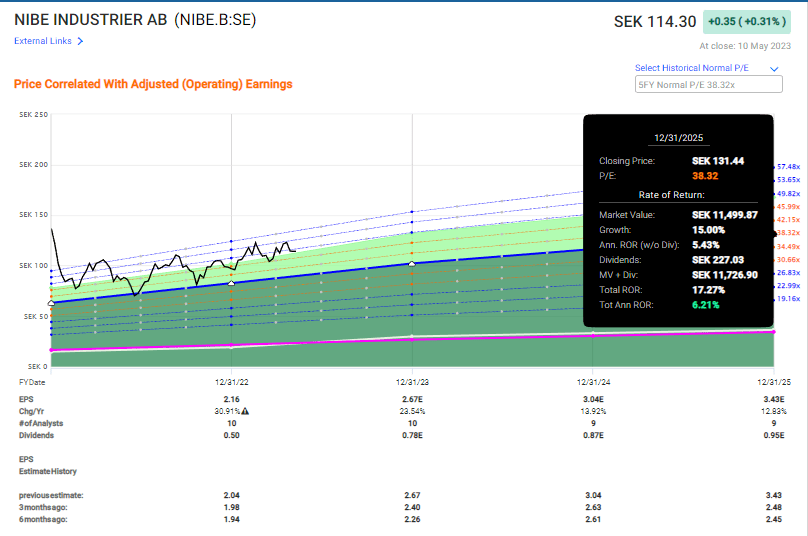Click the Closing Price SEK 131.44 value
The image size is (808, 536).
(x=718, y=161)
